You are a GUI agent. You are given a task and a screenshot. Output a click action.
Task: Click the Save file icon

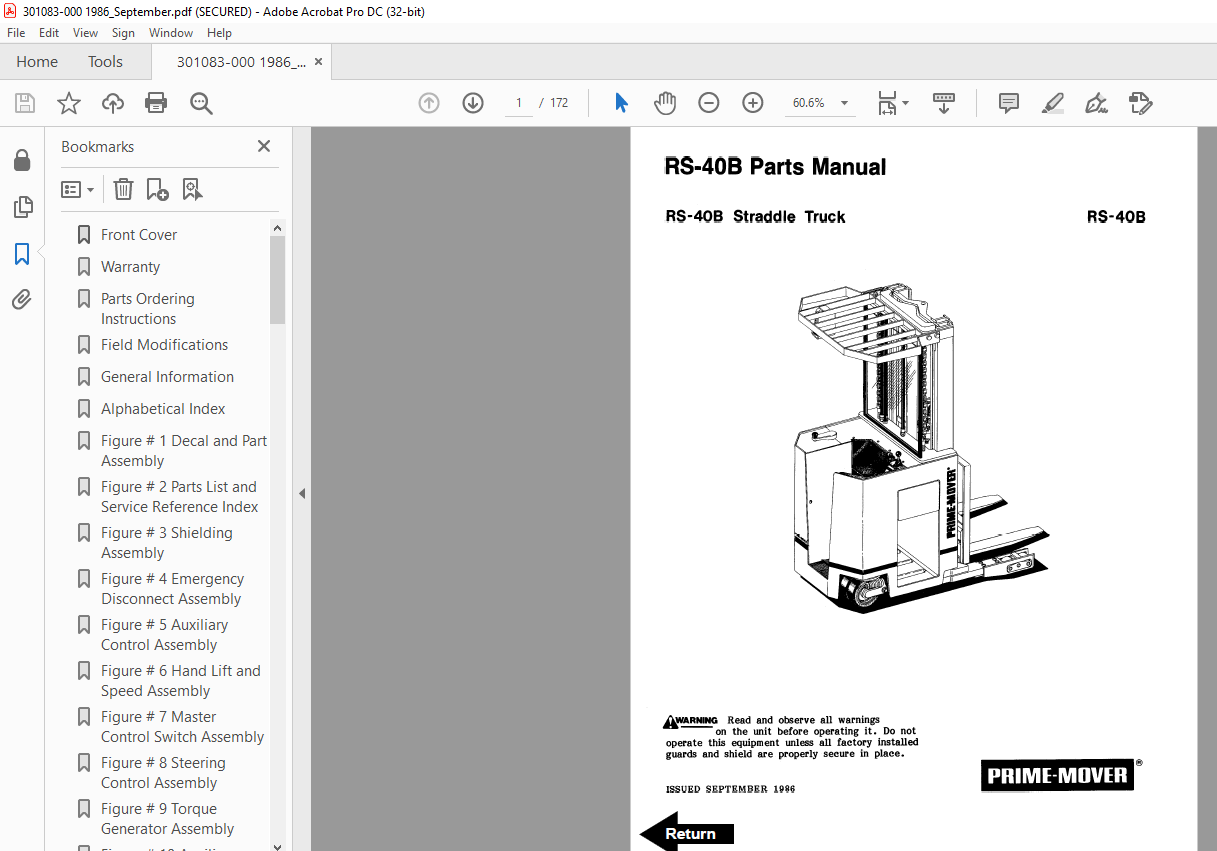point(25,103)
